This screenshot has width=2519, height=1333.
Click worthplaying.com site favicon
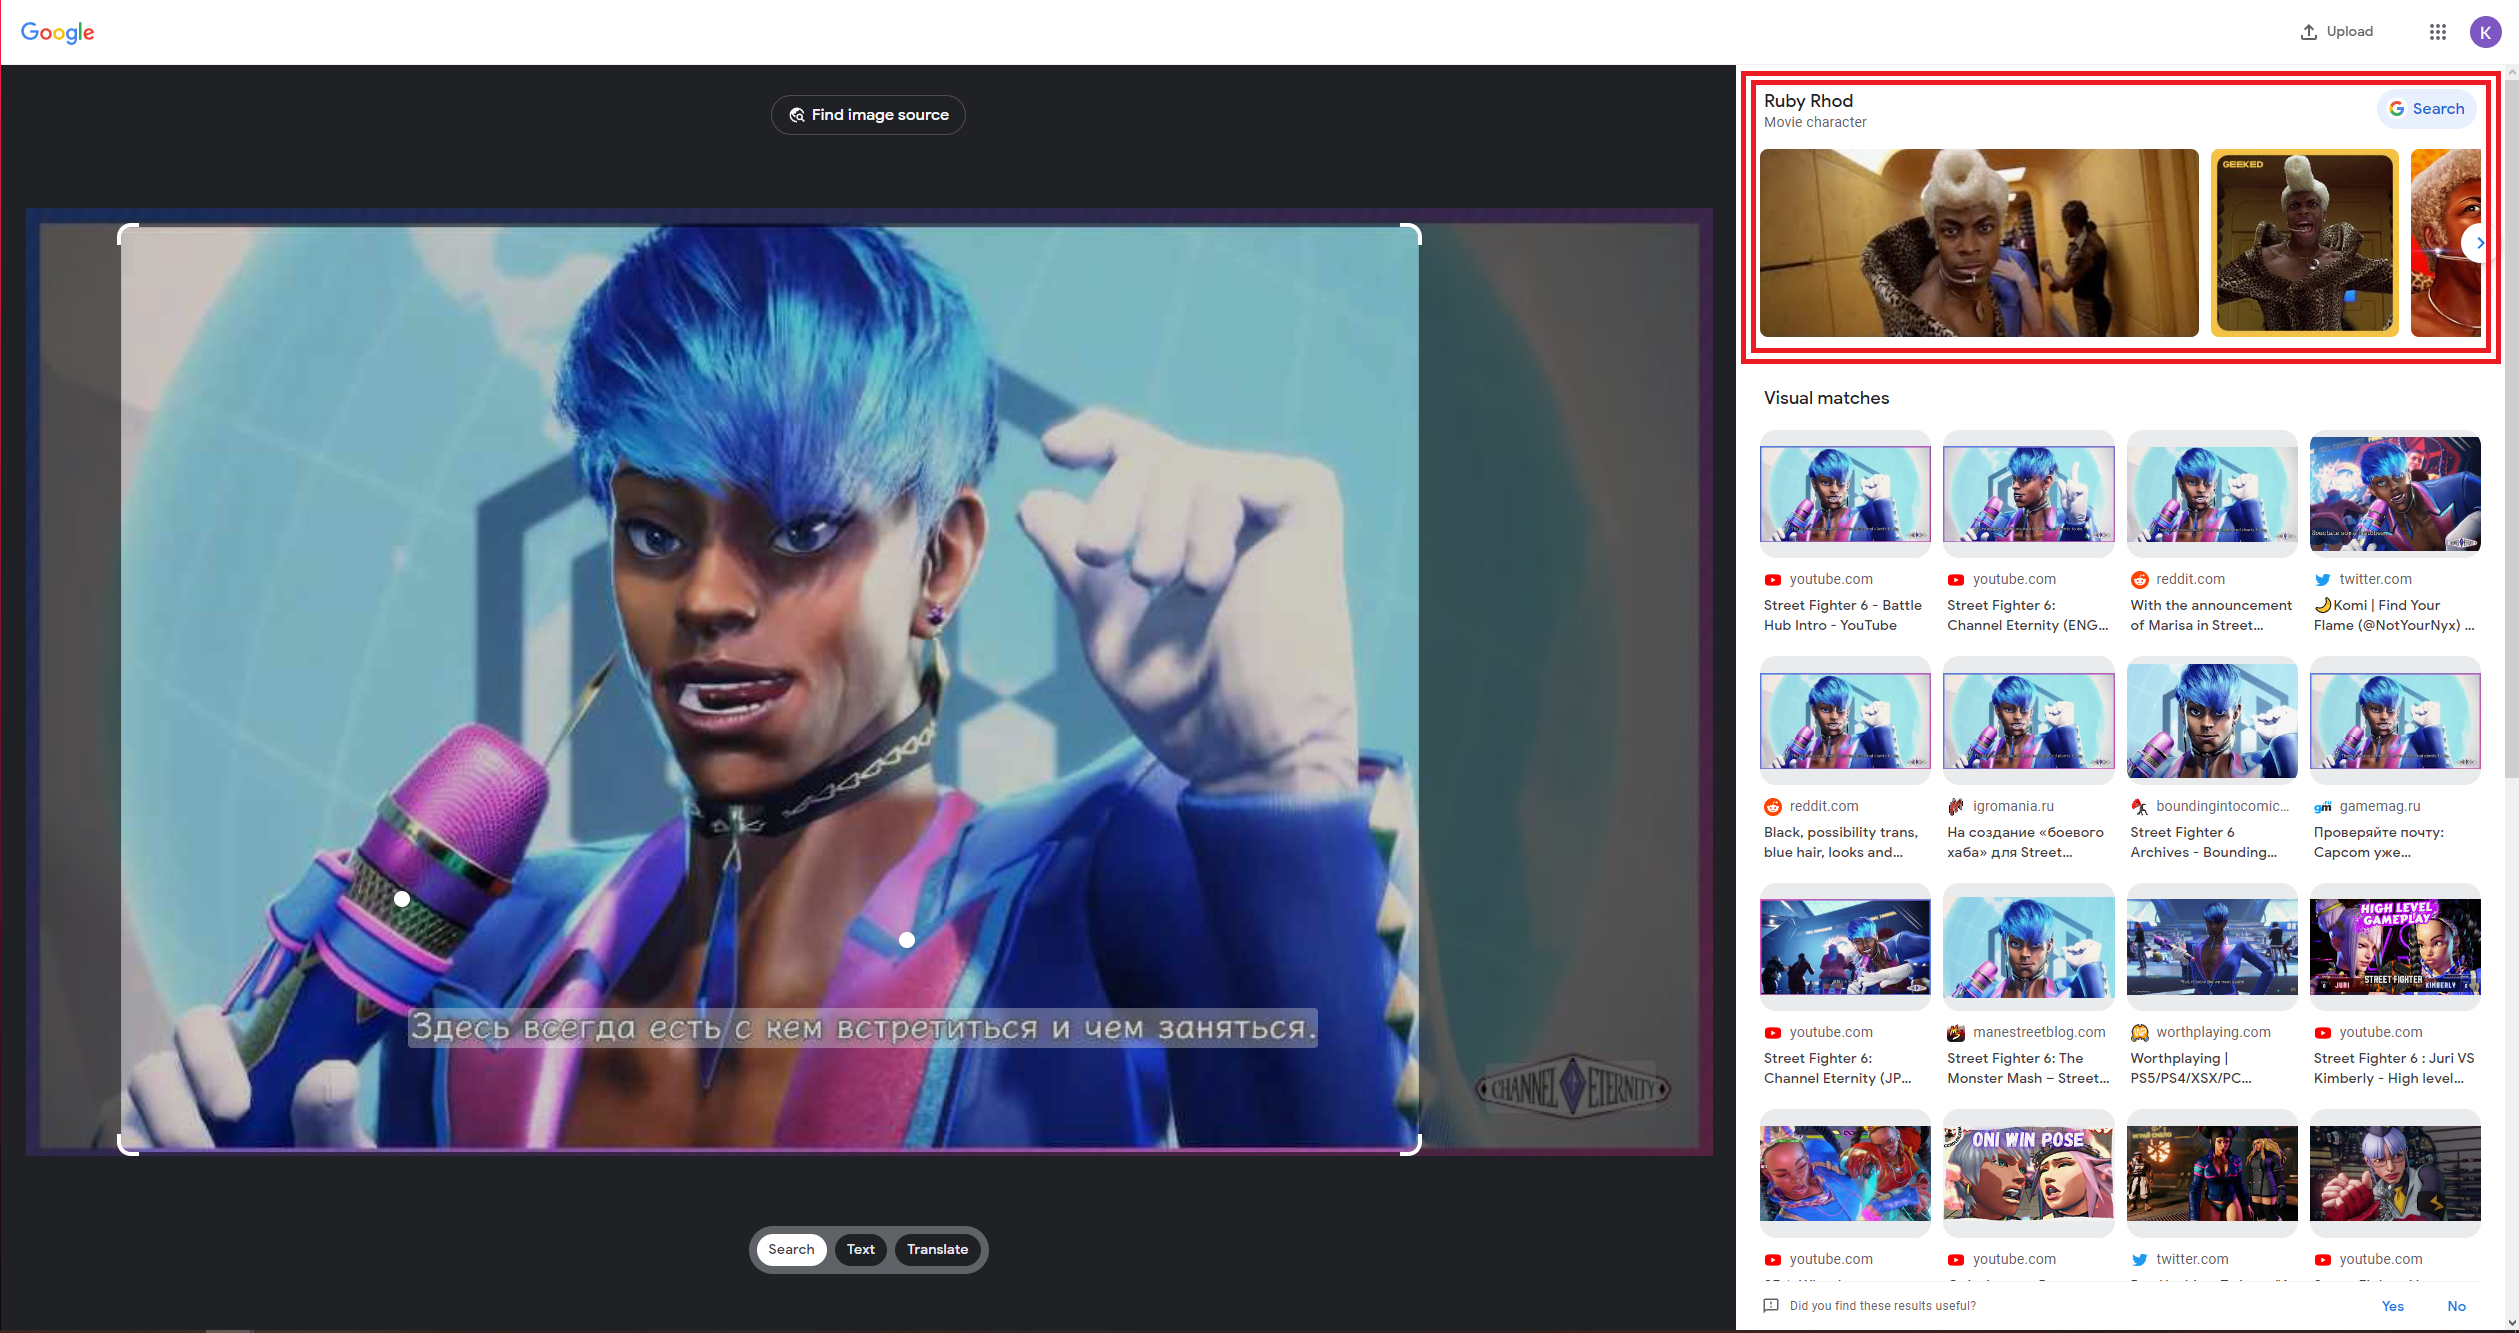click(2139, 1033)
